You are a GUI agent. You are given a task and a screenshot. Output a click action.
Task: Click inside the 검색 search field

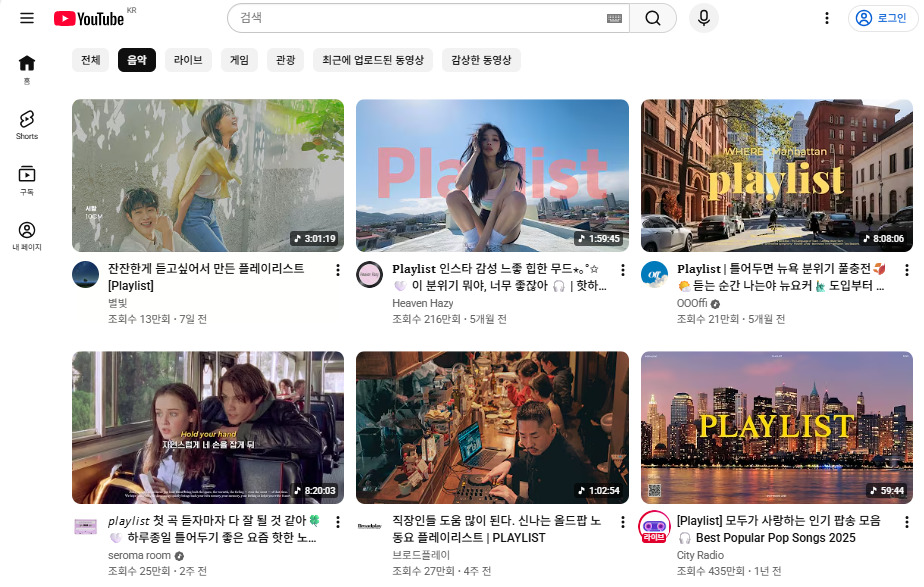420,18
